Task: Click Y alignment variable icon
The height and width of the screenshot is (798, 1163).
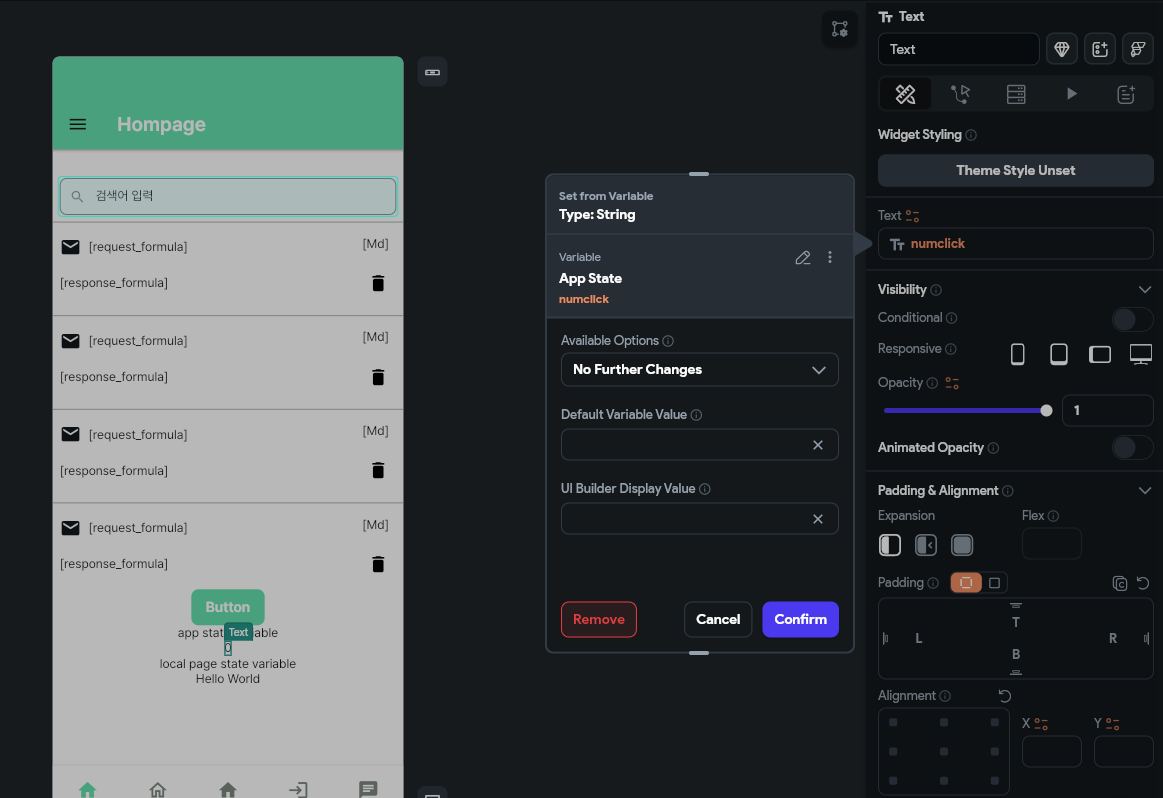Action: point(1112,724)
